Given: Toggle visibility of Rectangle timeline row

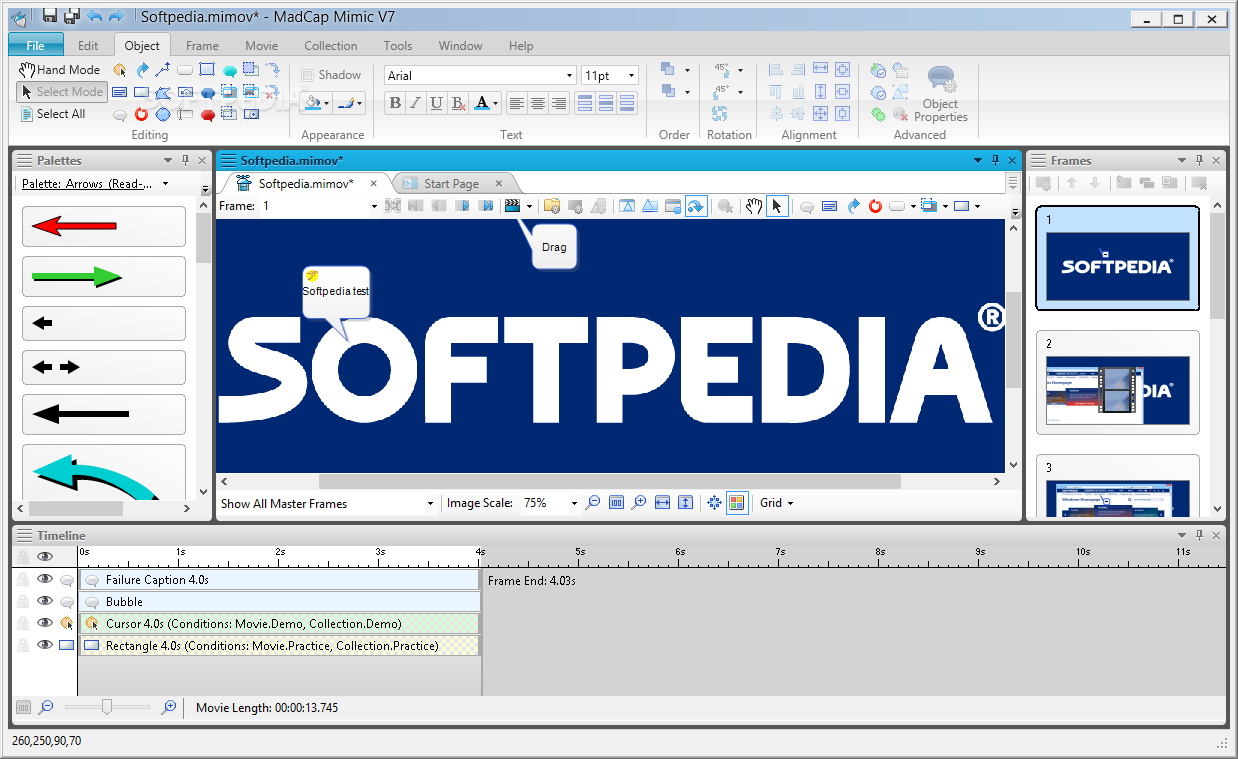Looking at the screenshot, I should pyautogui.click(x=44, y=645).
